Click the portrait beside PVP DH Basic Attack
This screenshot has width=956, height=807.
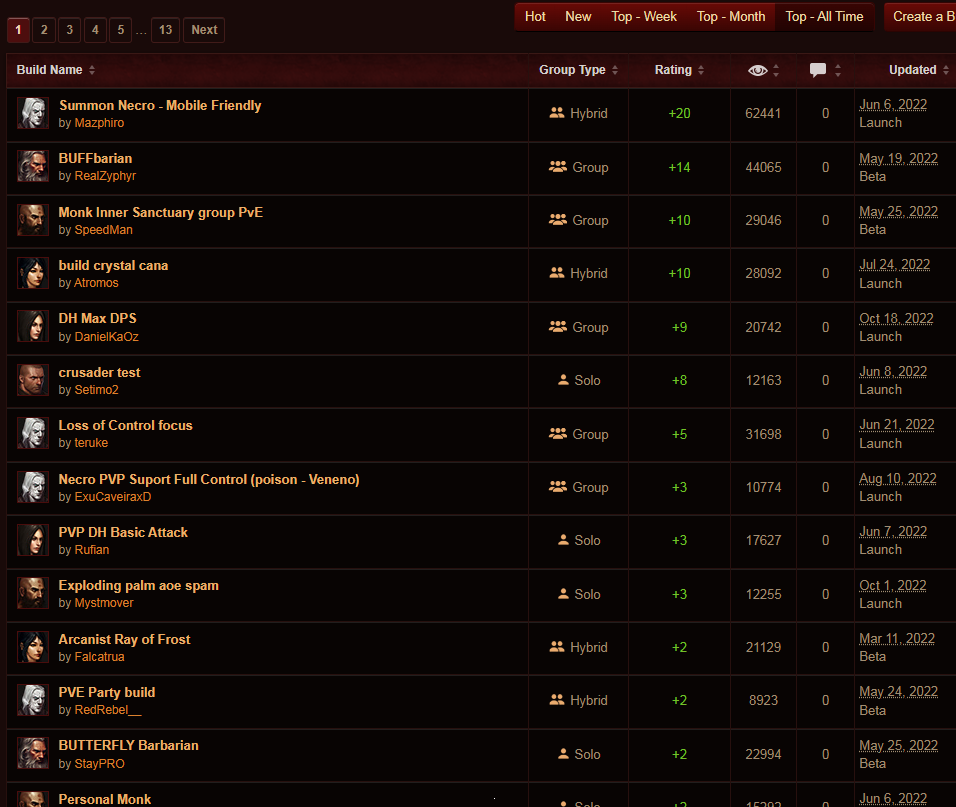(x=32, y=540)
